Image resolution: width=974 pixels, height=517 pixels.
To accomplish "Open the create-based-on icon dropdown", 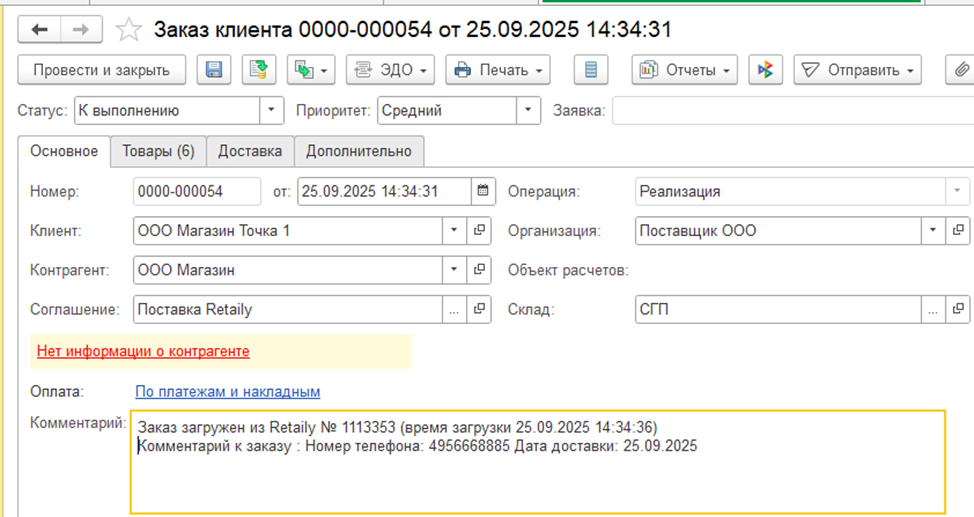I will [311, 70].
